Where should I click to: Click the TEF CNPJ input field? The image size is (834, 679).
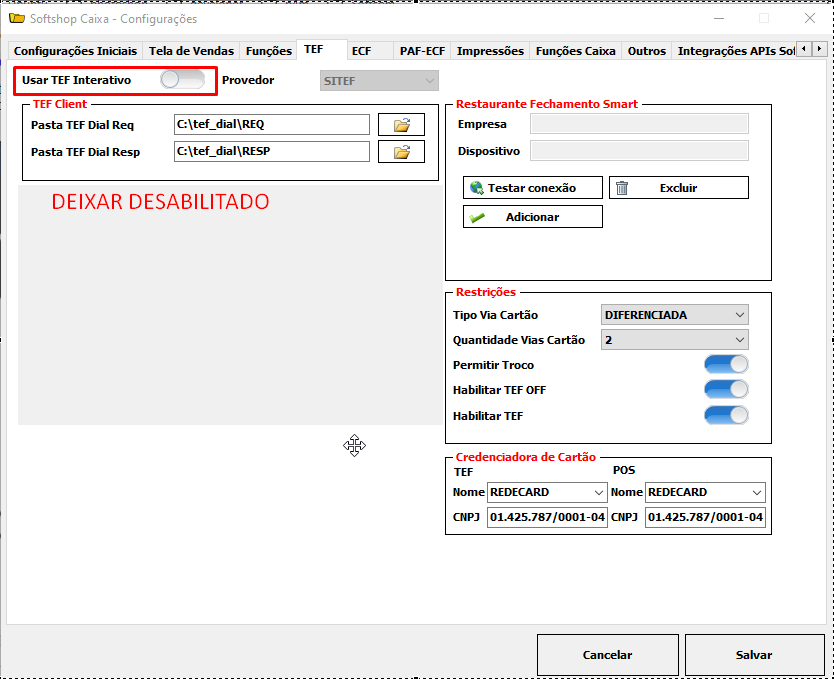pos(546,518)
